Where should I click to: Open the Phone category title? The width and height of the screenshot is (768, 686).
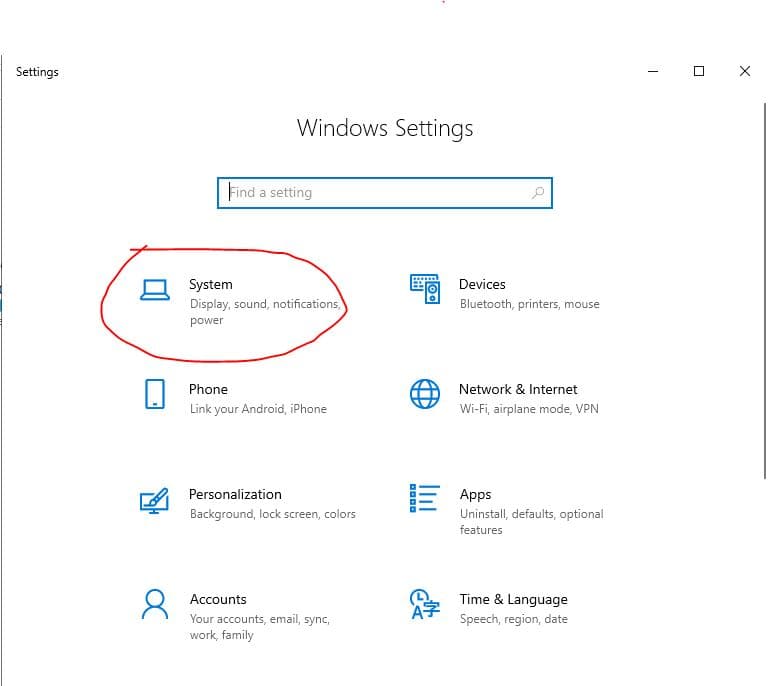[208, 389]
